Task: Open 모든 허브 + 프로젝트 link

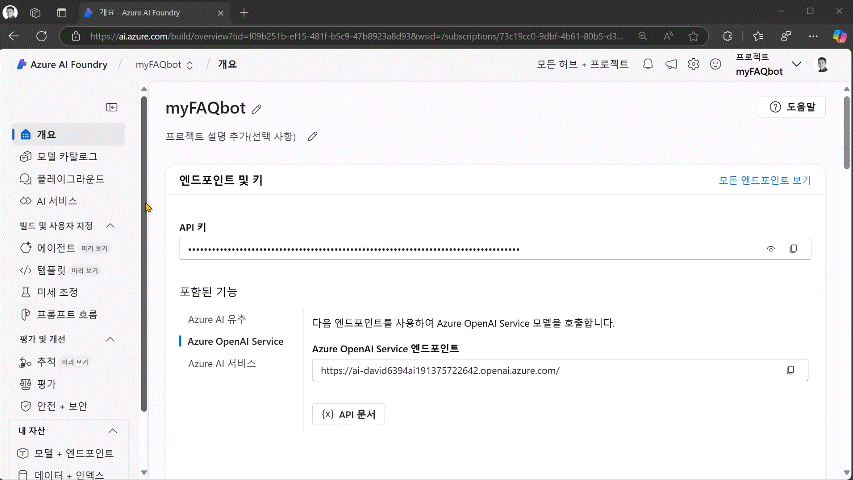Action: (x=582, y=64)
